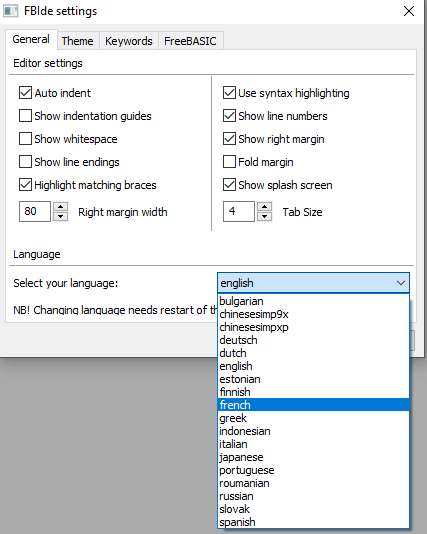Viewport: 427px width, 534px height.
Task: Pick spanish at bottom of list
Action: [x=313, y=522]
